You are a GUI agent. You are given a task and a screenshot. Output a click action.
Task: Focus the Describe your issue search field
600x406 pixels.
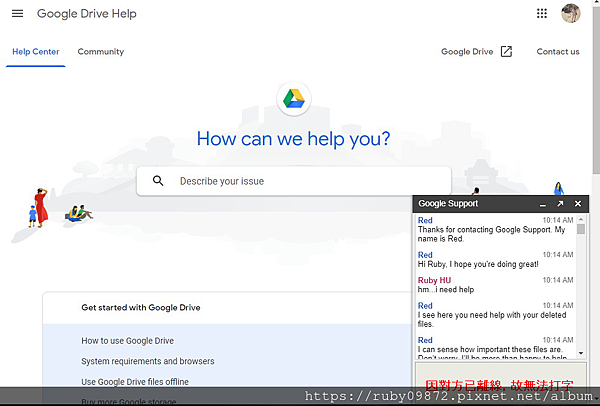tap(294, 181)
